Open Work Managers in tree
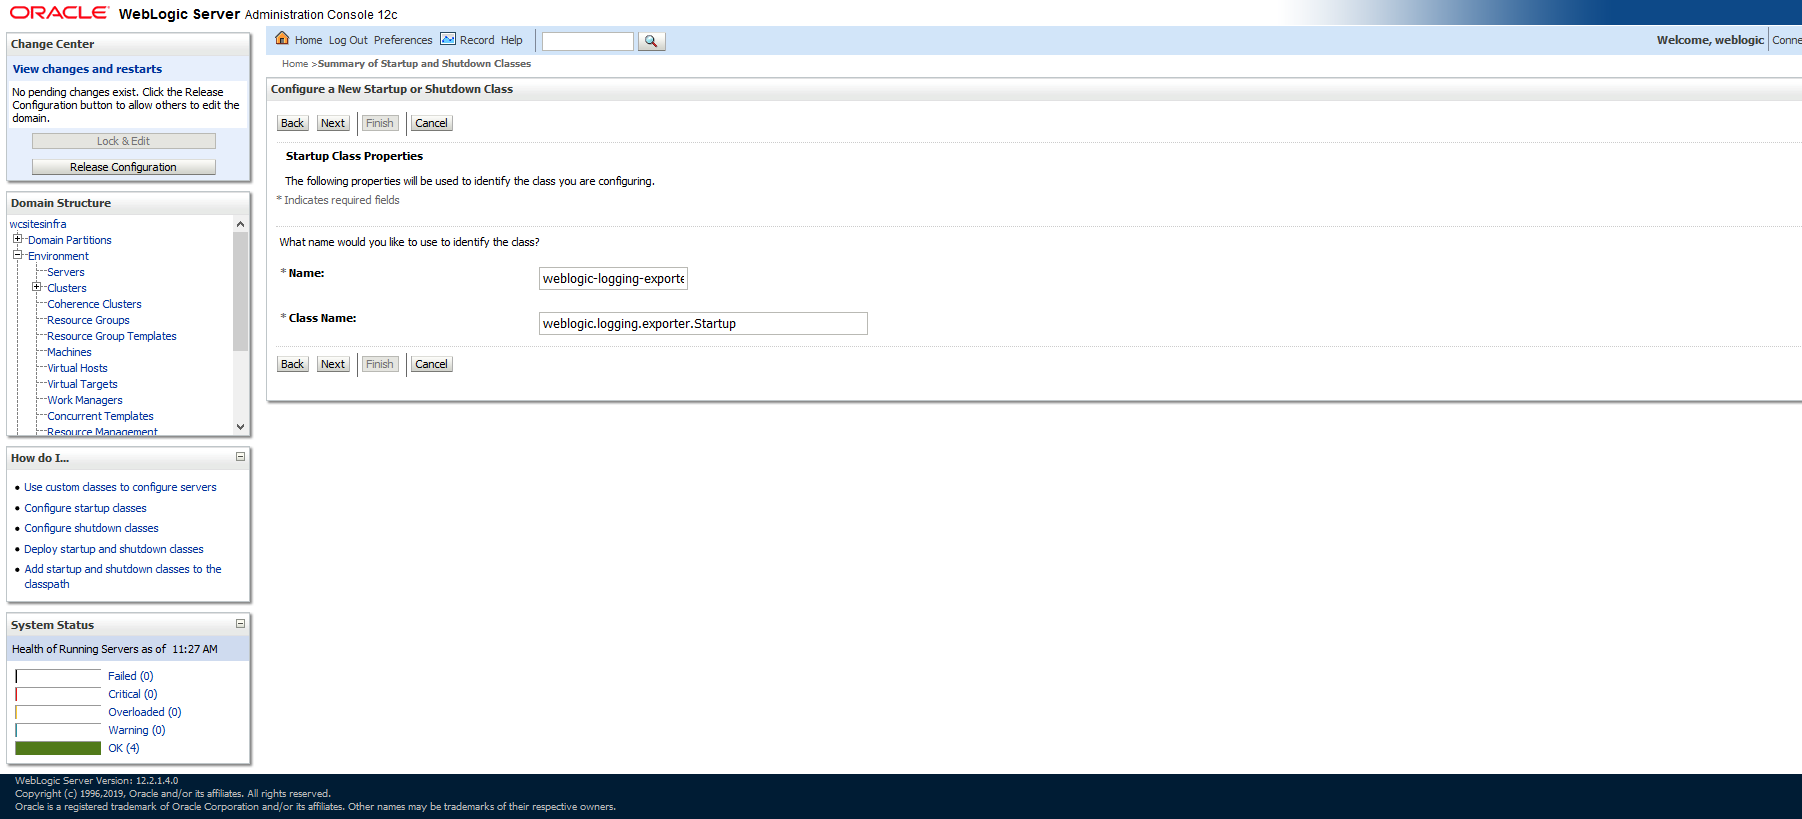Viewport: 1802px width, 819px height. tap(85, 400)
